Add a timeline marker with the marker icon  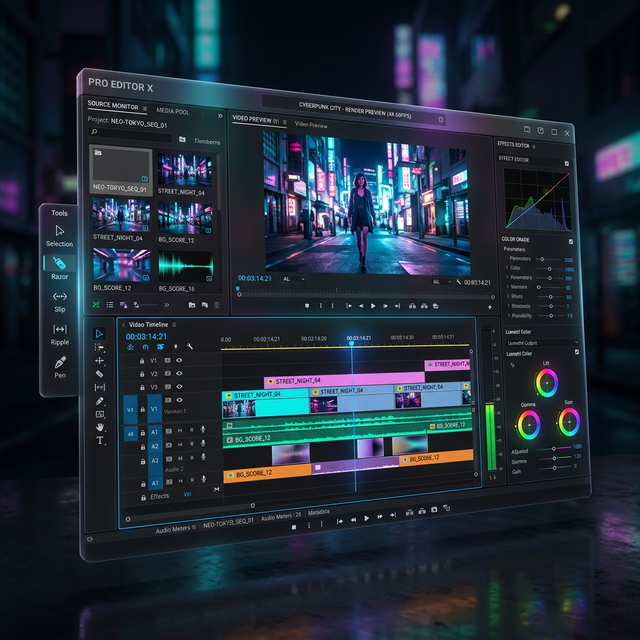(x=176, y=347)
